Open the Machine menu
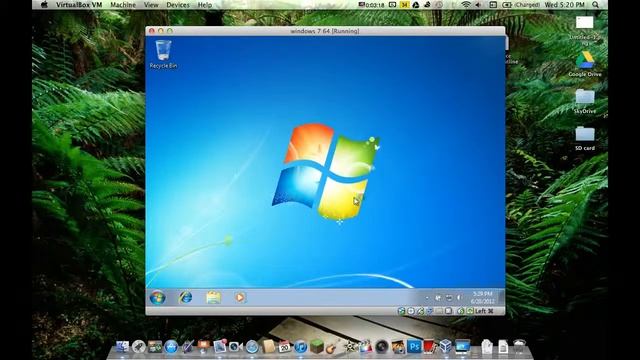 pos(123,5)
